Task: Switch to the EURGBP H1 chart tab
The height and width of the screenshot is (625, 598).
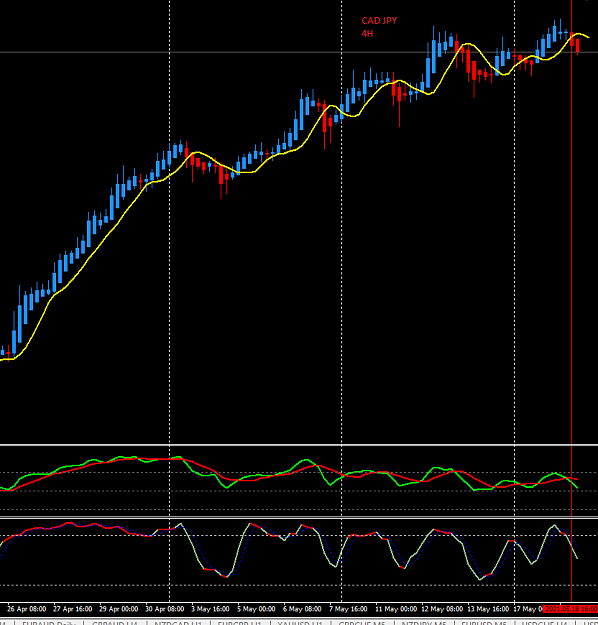Action: click(x=239, y=623)
